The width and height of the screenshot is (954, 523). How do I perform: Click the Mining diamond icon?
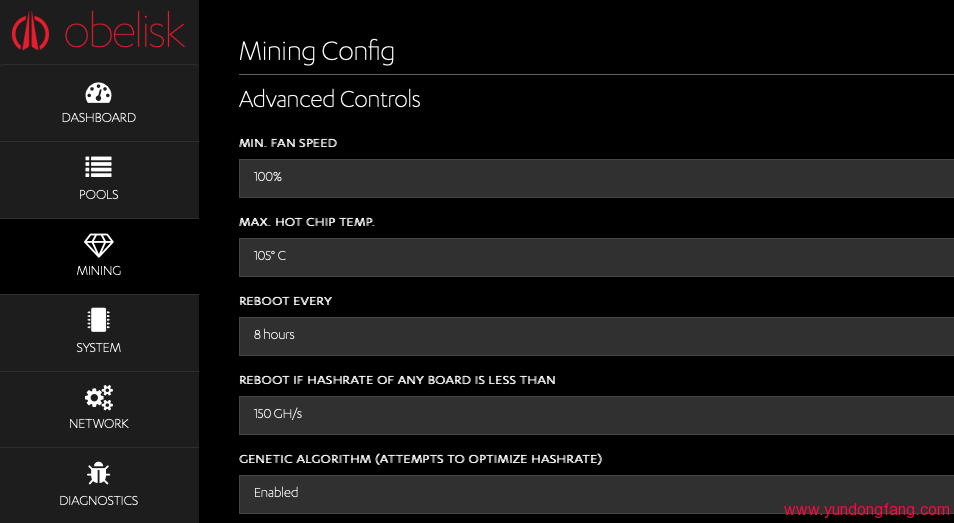point(99,244)
